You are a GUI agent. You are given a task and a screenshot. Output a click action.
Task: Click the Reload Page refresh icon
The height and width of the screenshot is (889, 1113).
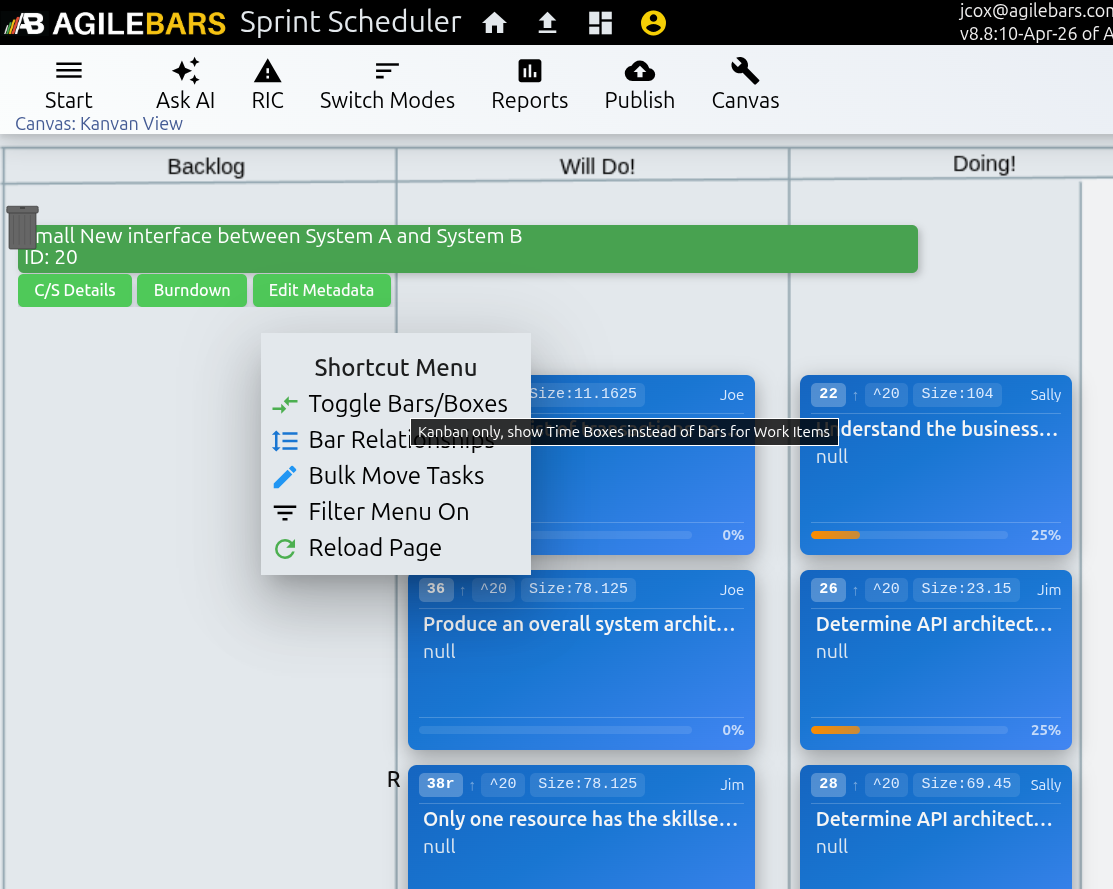pyautogui.click(x=285, y=549)
